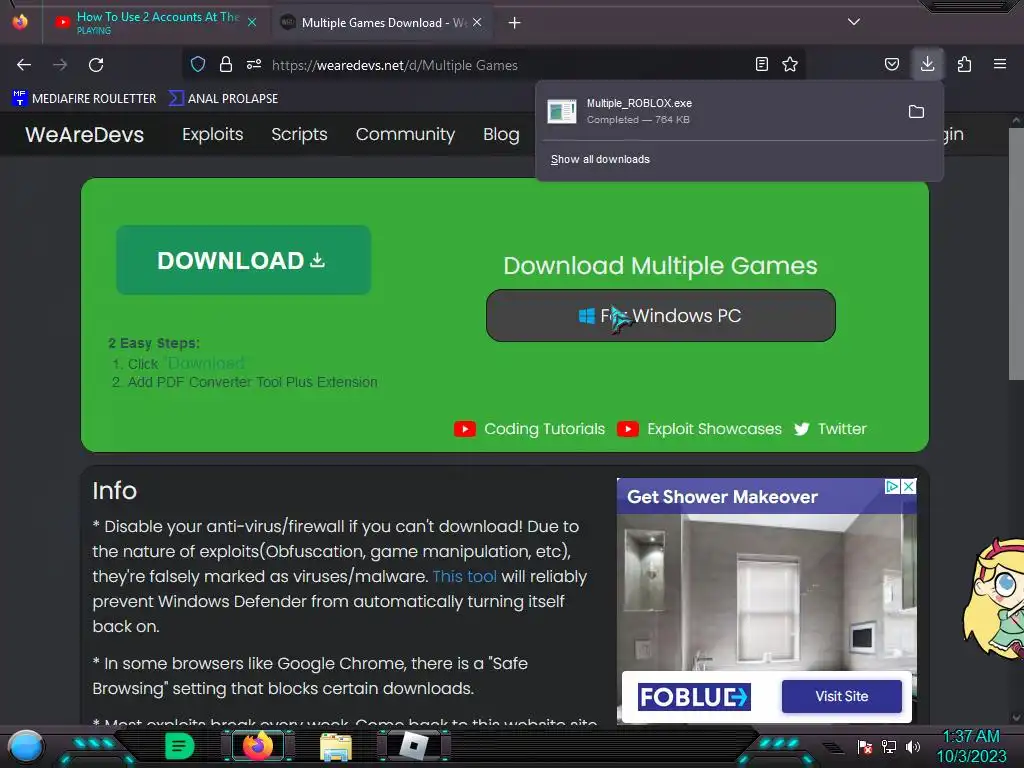
Task: Bookmark this page with the star
Action: (790, 64)
